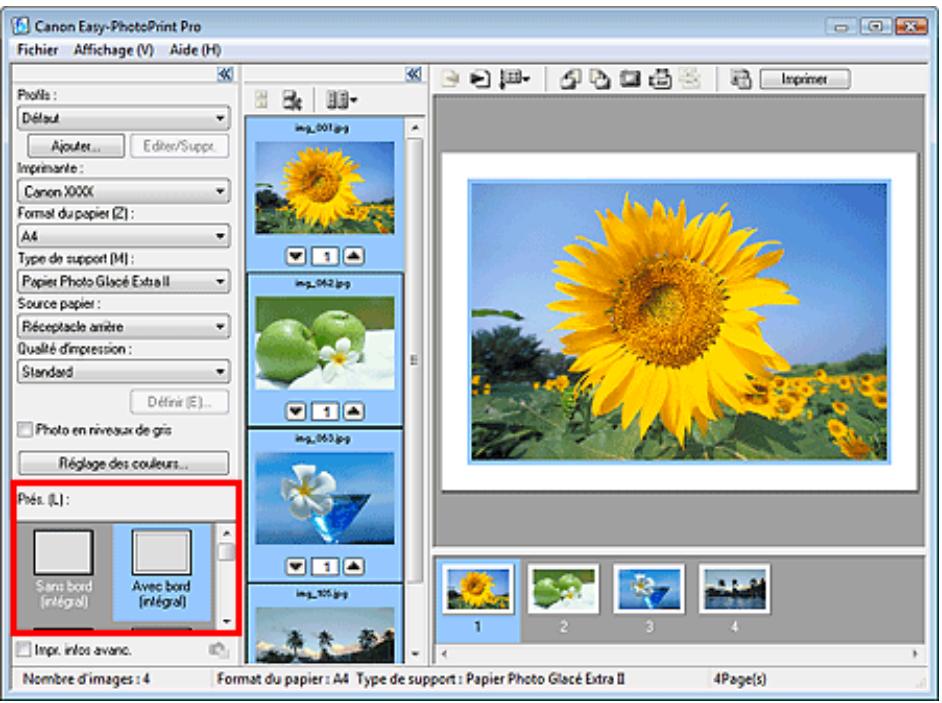This screenshot has height=703, width=942.
Task: Select page 1 sunflower in the page strip
Action: [x=478, y=589]
